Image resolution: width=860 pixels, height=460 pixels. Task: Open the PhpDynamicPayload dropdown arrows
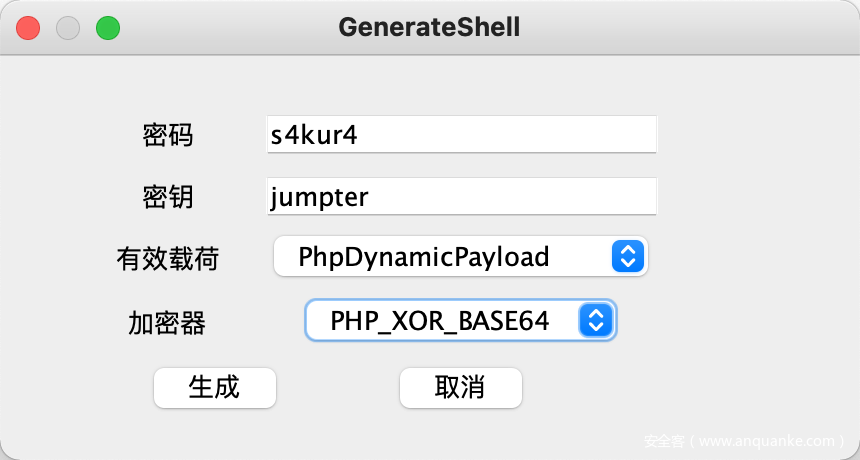[625, 257]
